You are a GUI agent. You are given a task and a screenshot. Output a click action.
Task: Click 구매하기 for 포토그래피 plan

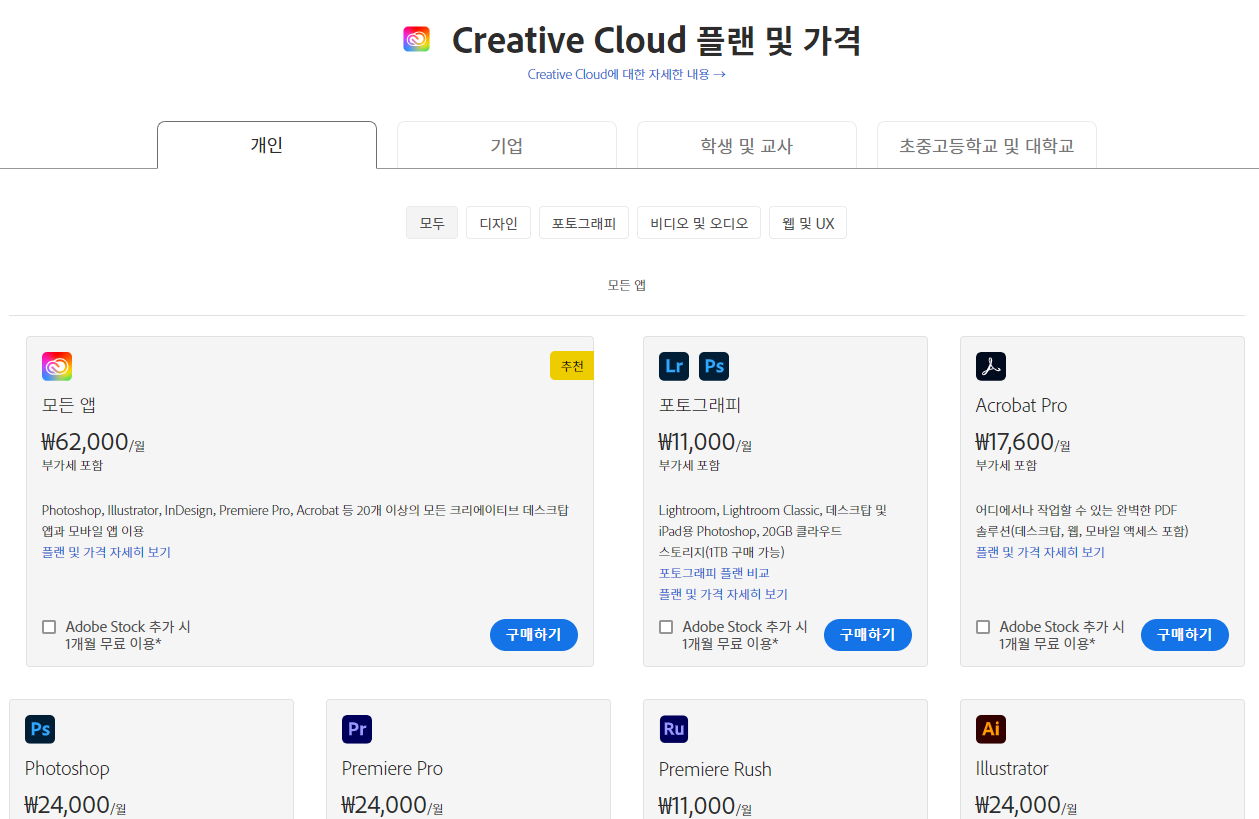pyautogui.click(x=868, y=635)
